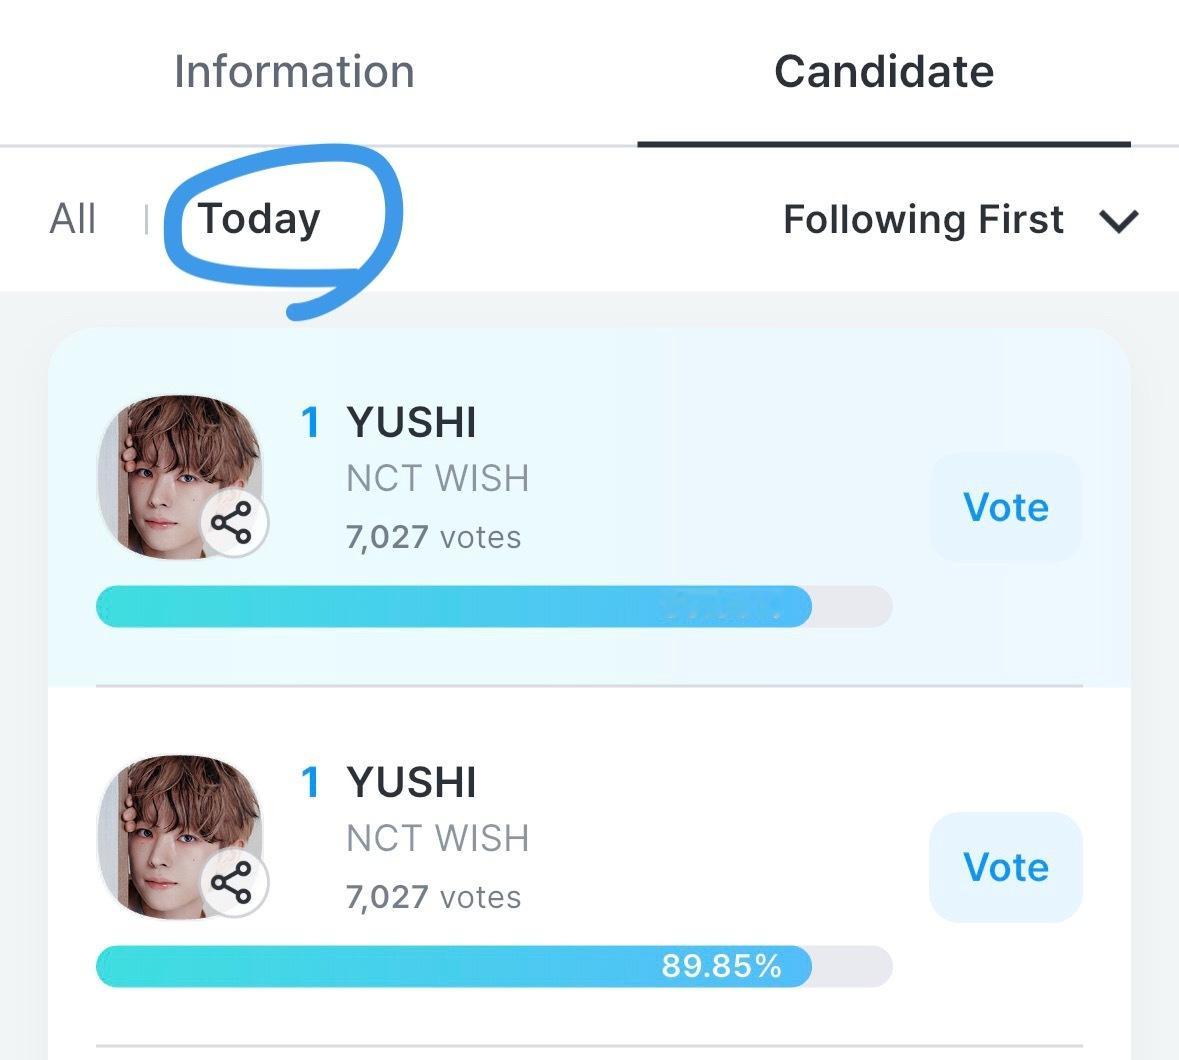Click the 89.85% progress bar
This screenshot has width=1179, height=1060.
[494, 966]
